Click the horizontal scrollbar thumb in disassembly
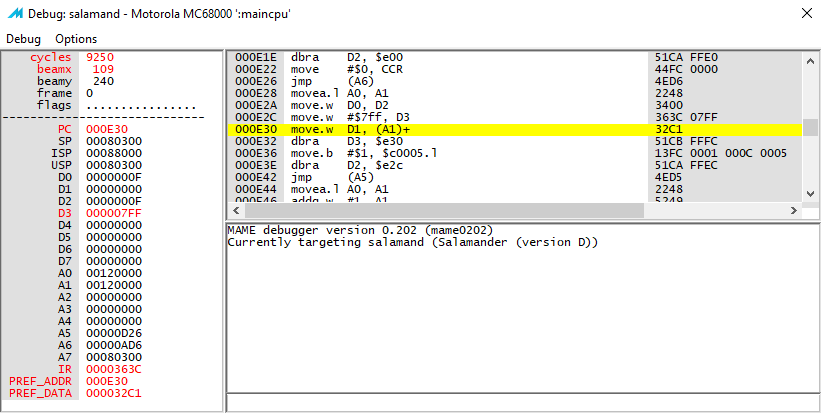821x413 pixels. [x=444, y=210]
